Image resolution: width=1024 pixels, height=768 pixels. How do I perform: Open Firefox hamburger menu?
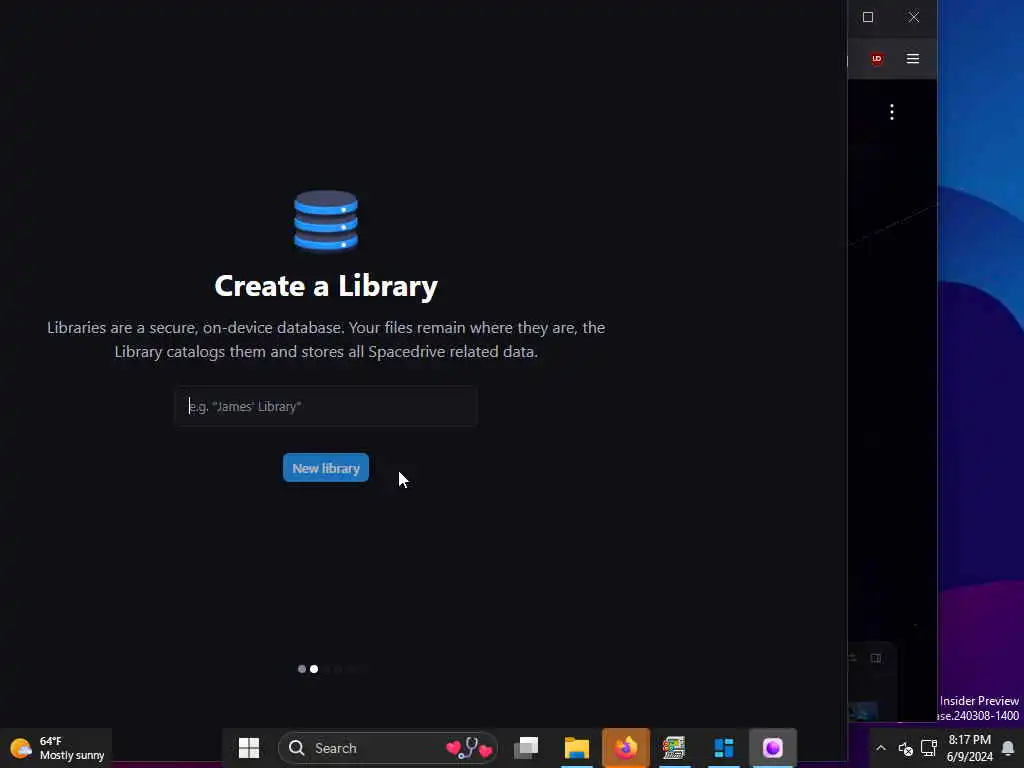coord(913,59)
